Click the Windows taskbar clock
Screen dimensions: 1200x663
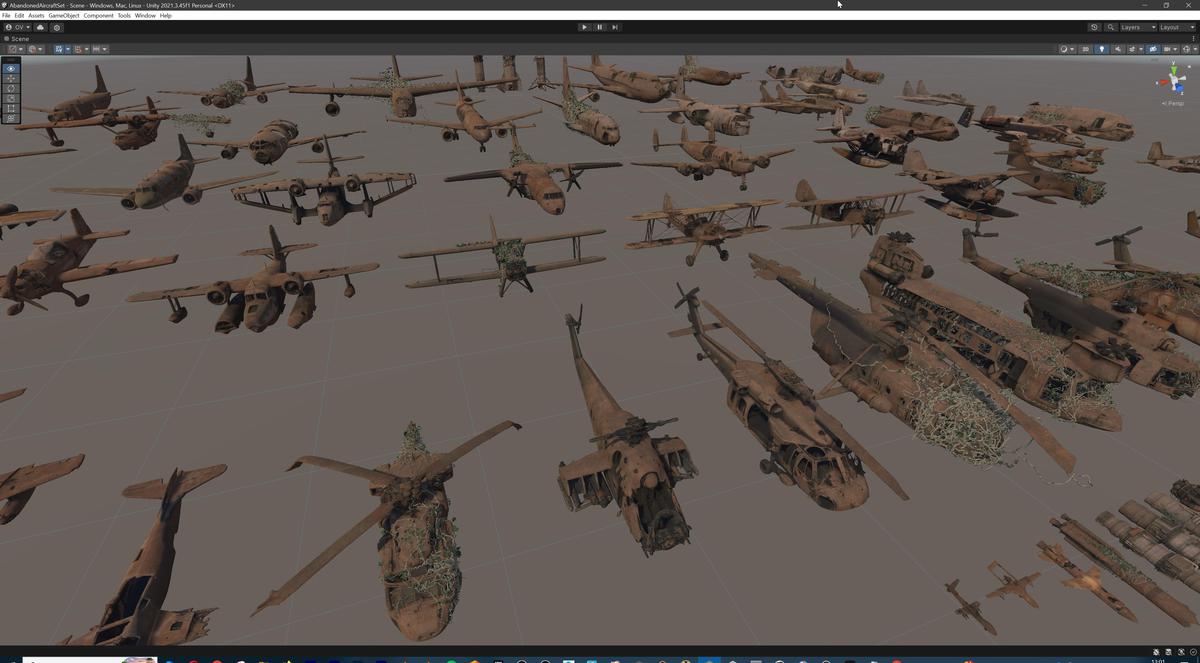1158,660
